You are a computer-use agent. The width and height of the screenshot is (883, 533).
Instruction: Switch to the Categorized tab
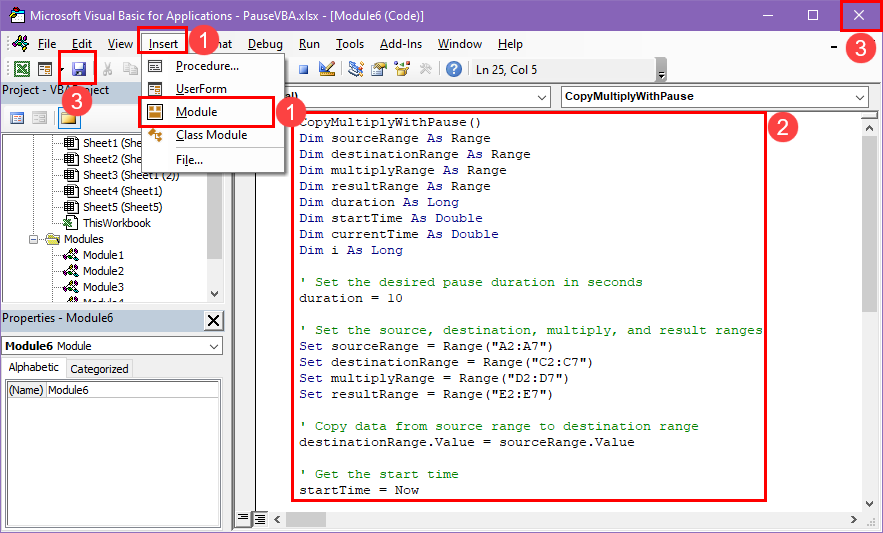pos(99,368)
